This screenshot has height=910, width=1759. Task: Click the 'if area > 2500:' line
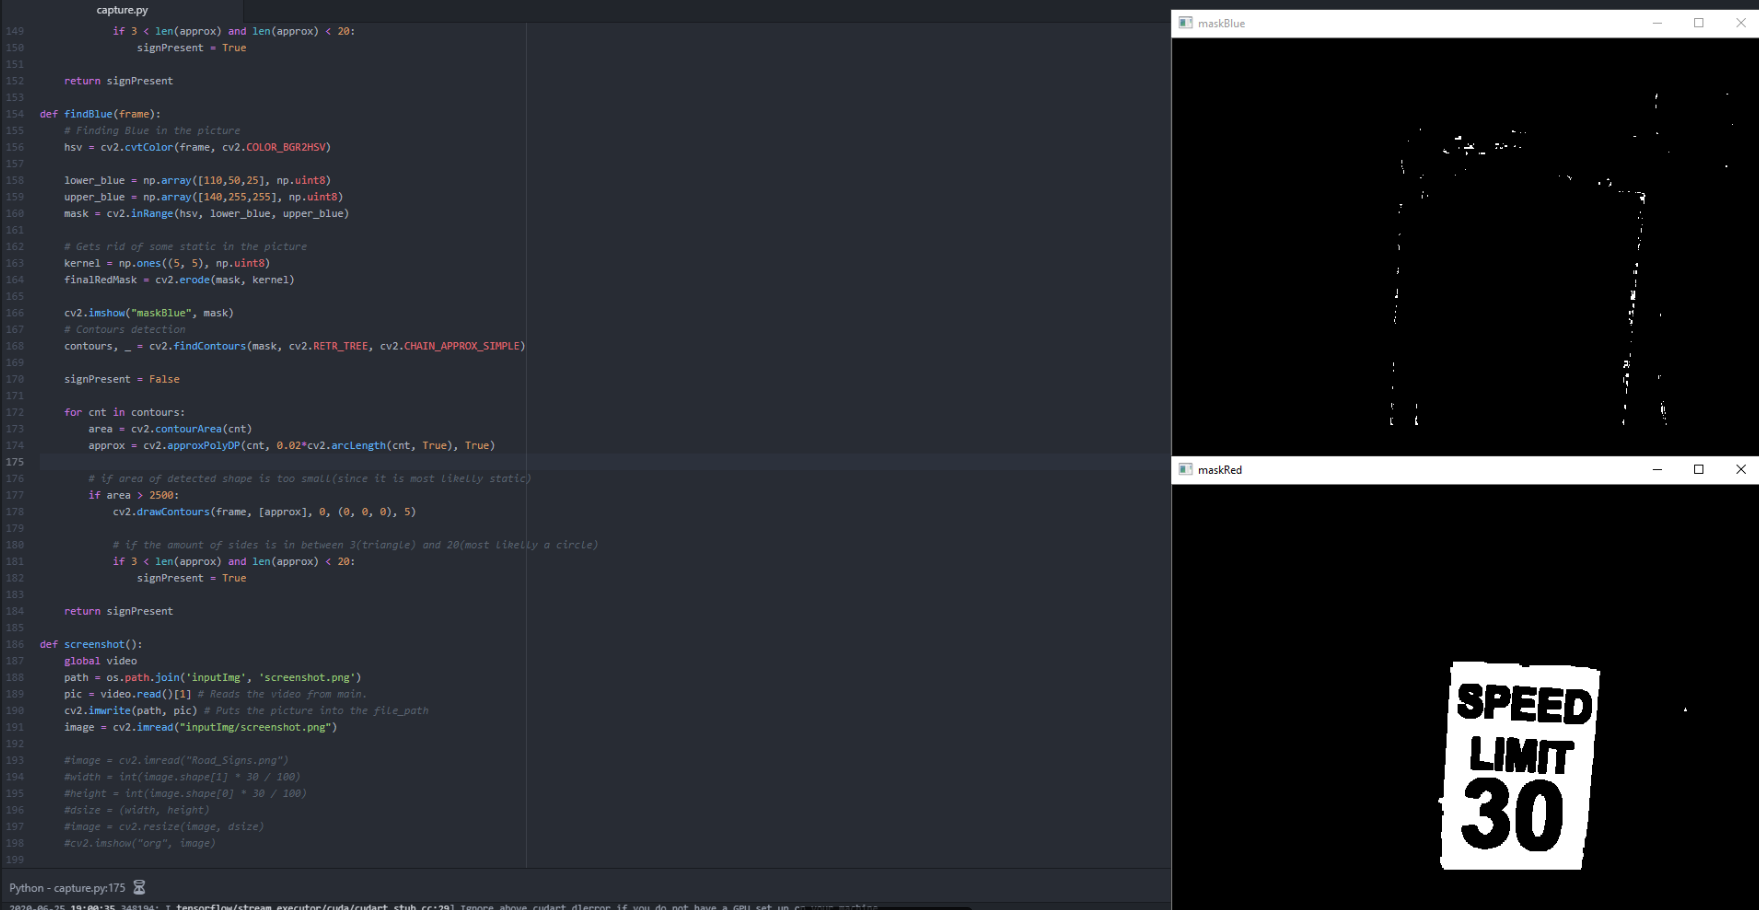tap(134, 495)
